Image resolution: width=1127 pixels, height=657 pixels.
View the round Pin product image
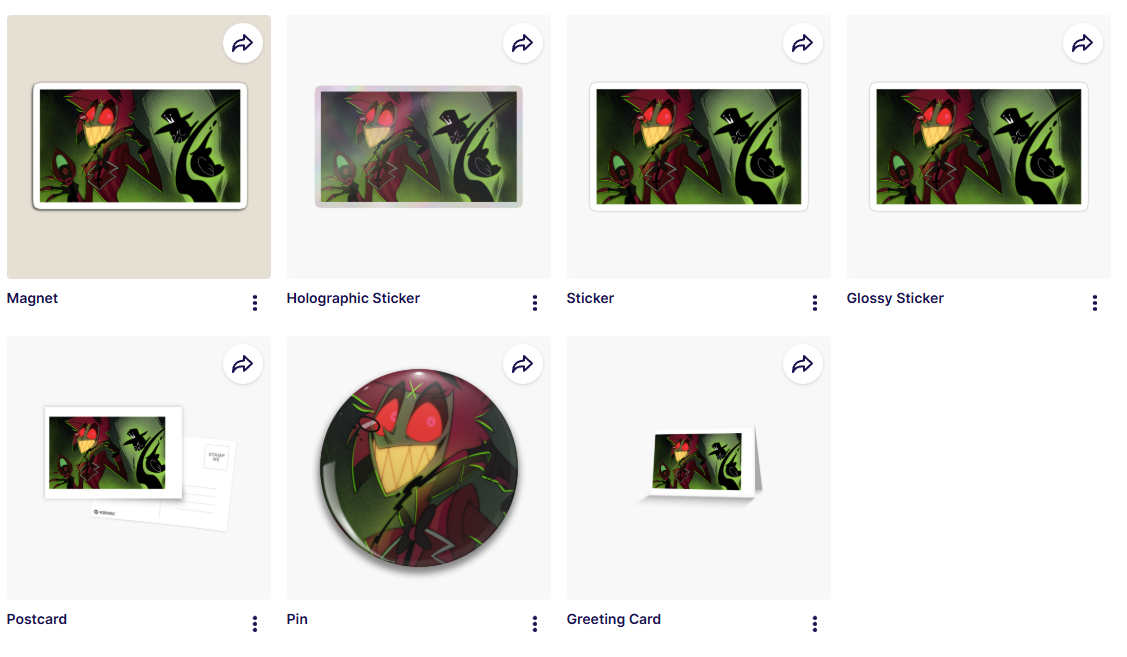[x=418, y=468]
